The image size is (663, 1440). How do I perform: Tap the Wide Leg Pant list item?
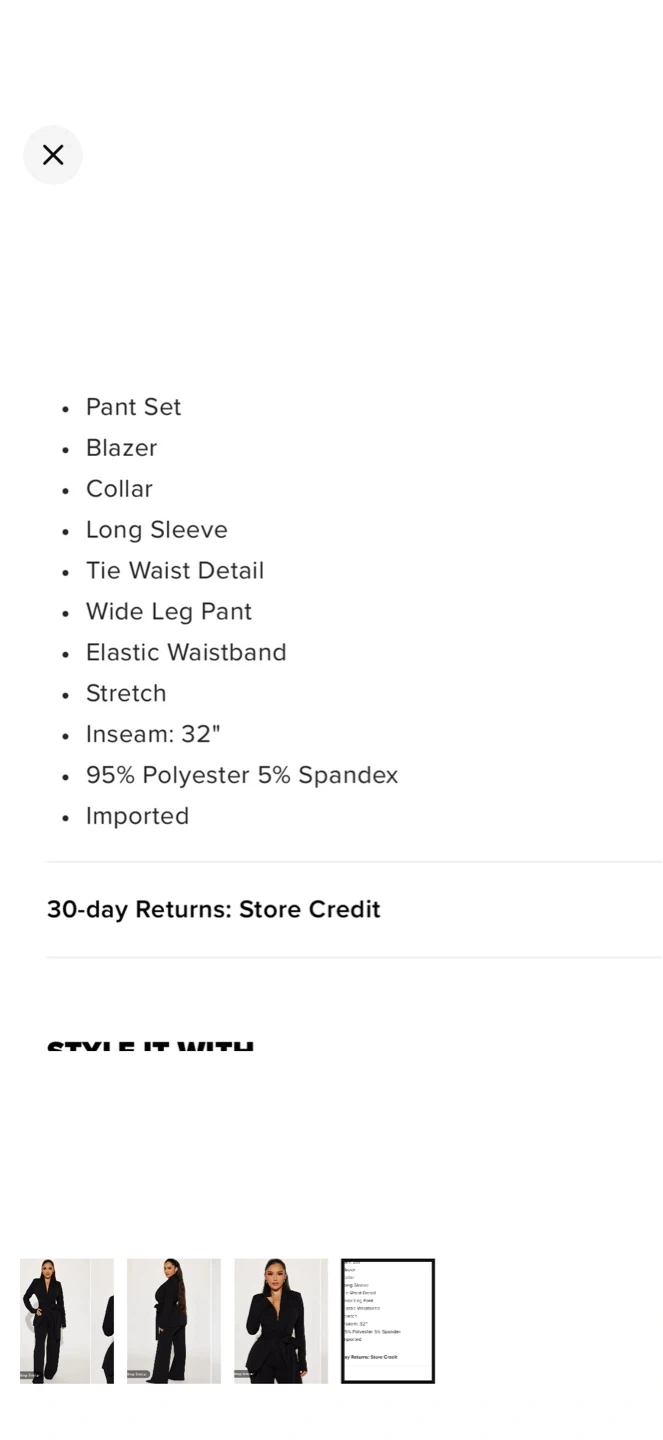(168, 612)
